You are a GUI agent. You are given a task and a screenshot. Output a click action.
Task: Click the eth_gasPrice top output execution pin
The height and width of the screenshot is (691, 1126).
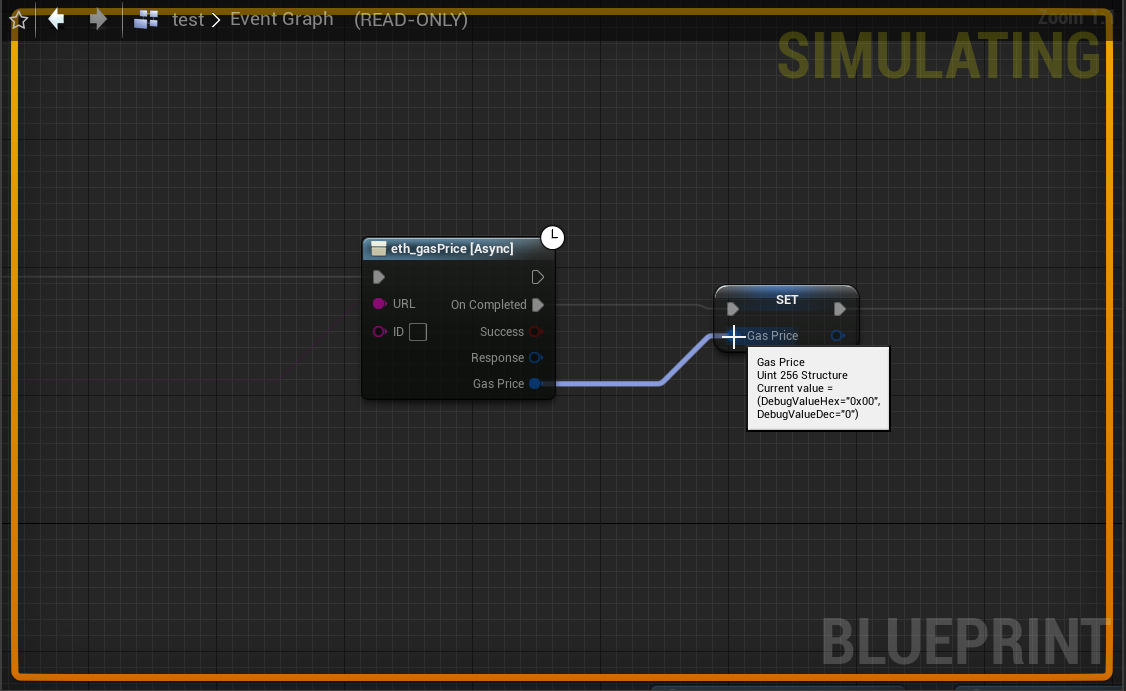click(538, 277)
